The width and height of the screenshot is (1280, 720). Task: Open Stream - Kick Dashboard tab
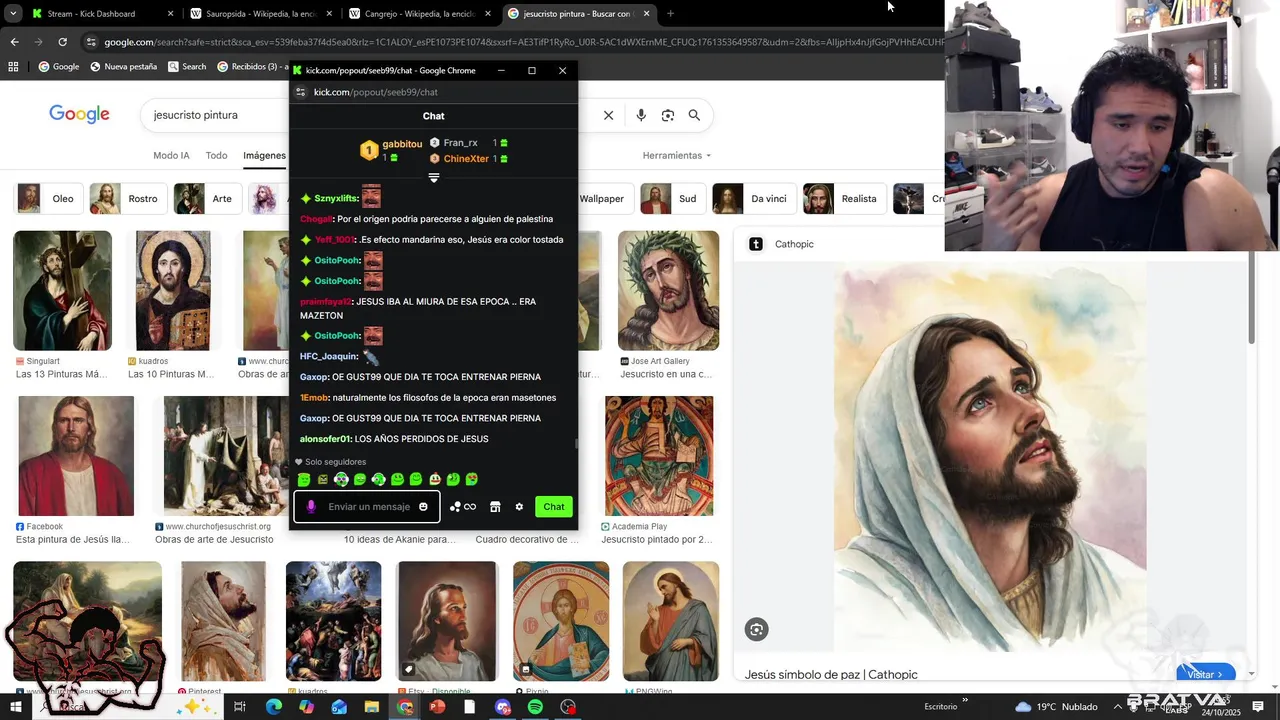[100, 14]
